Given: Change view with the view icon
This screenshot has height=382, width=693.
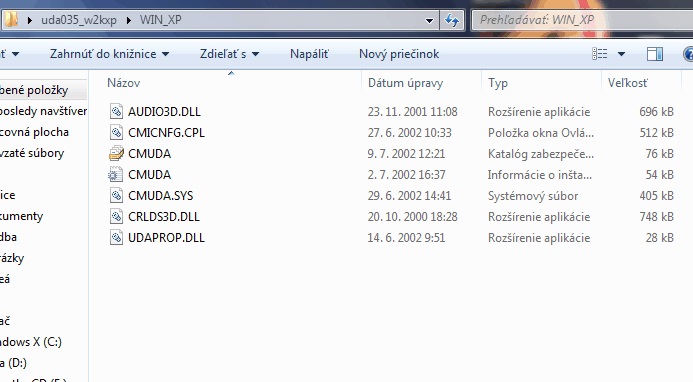Looking at the screenshot, I should [599, 54].
